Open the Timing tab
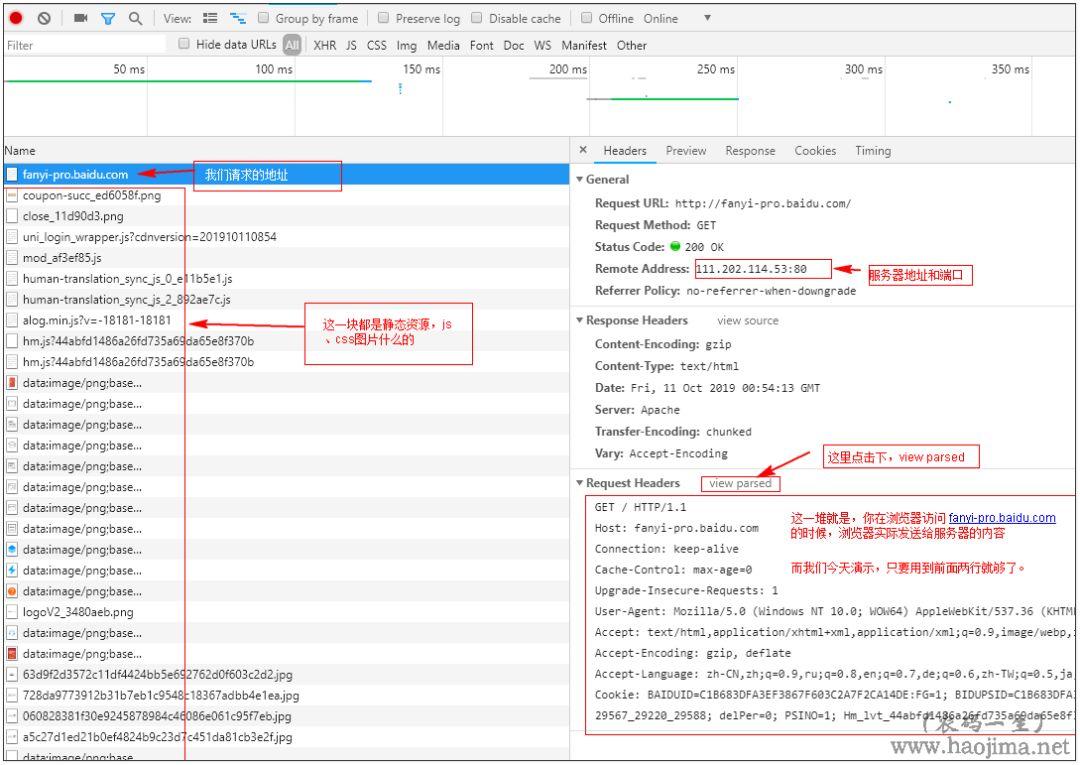The width and height of the screenshot is (1080, 765). (872, 150)
